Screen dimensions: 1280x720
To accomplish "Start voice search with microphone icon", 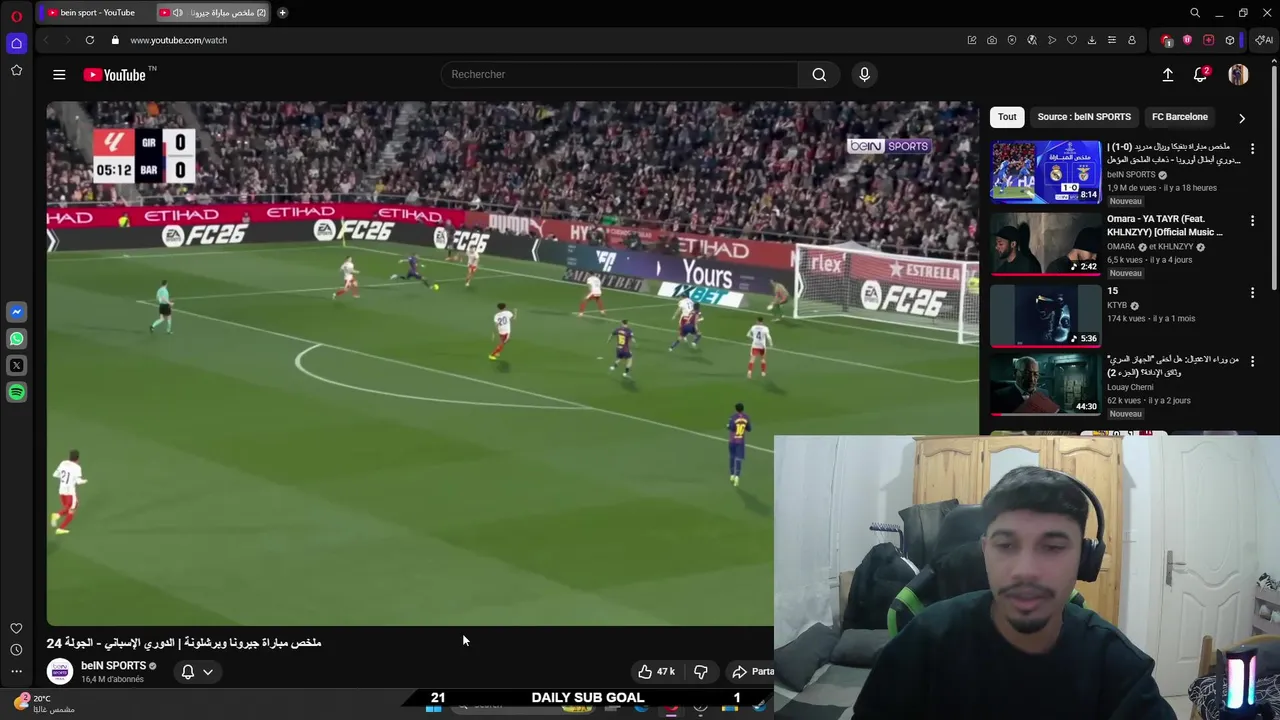I will (864, 74).
